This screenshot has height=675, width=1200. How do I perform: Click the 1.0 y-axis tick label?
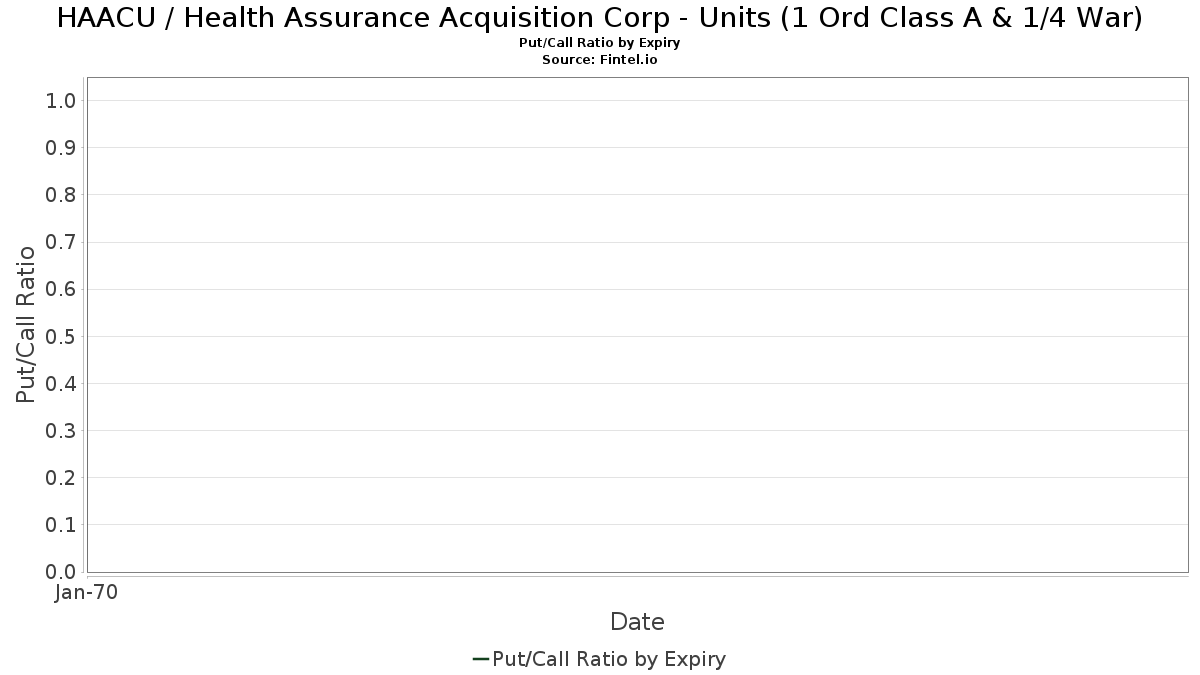[x=61, y=101]
